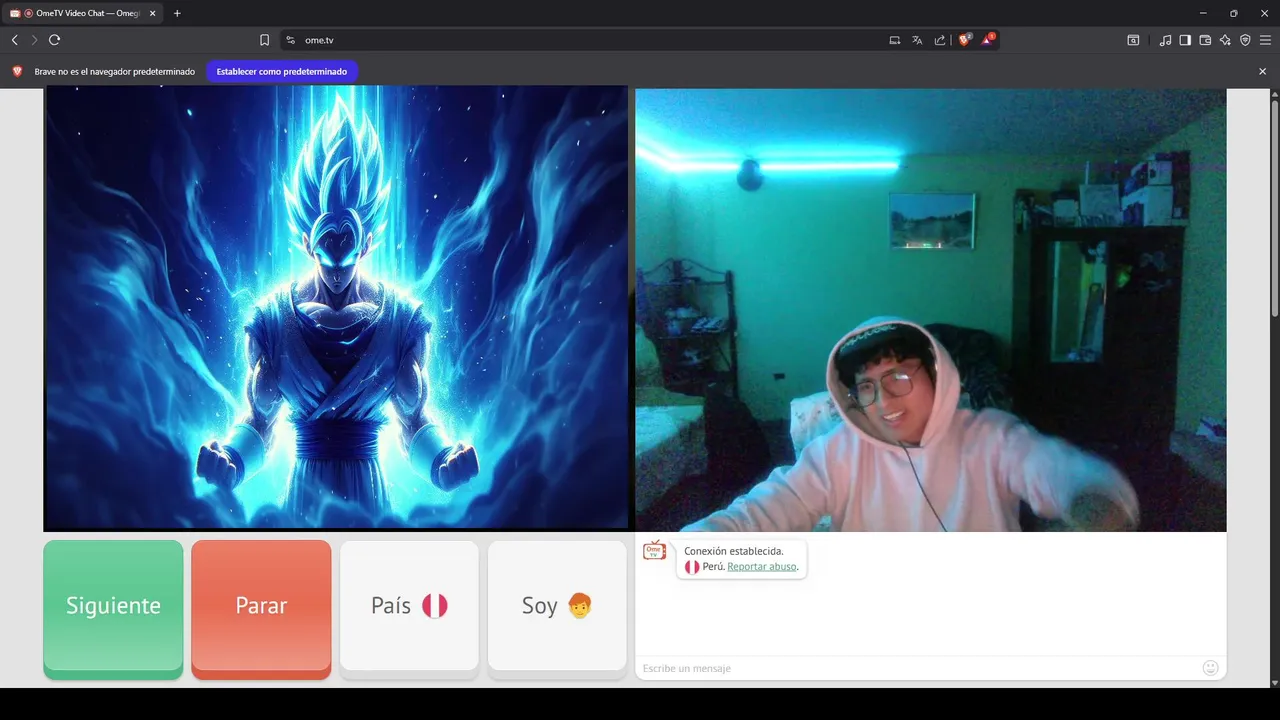Click the OmeTV logo in chat
This screenshot has width=1280, height=720.
(654, 551)
